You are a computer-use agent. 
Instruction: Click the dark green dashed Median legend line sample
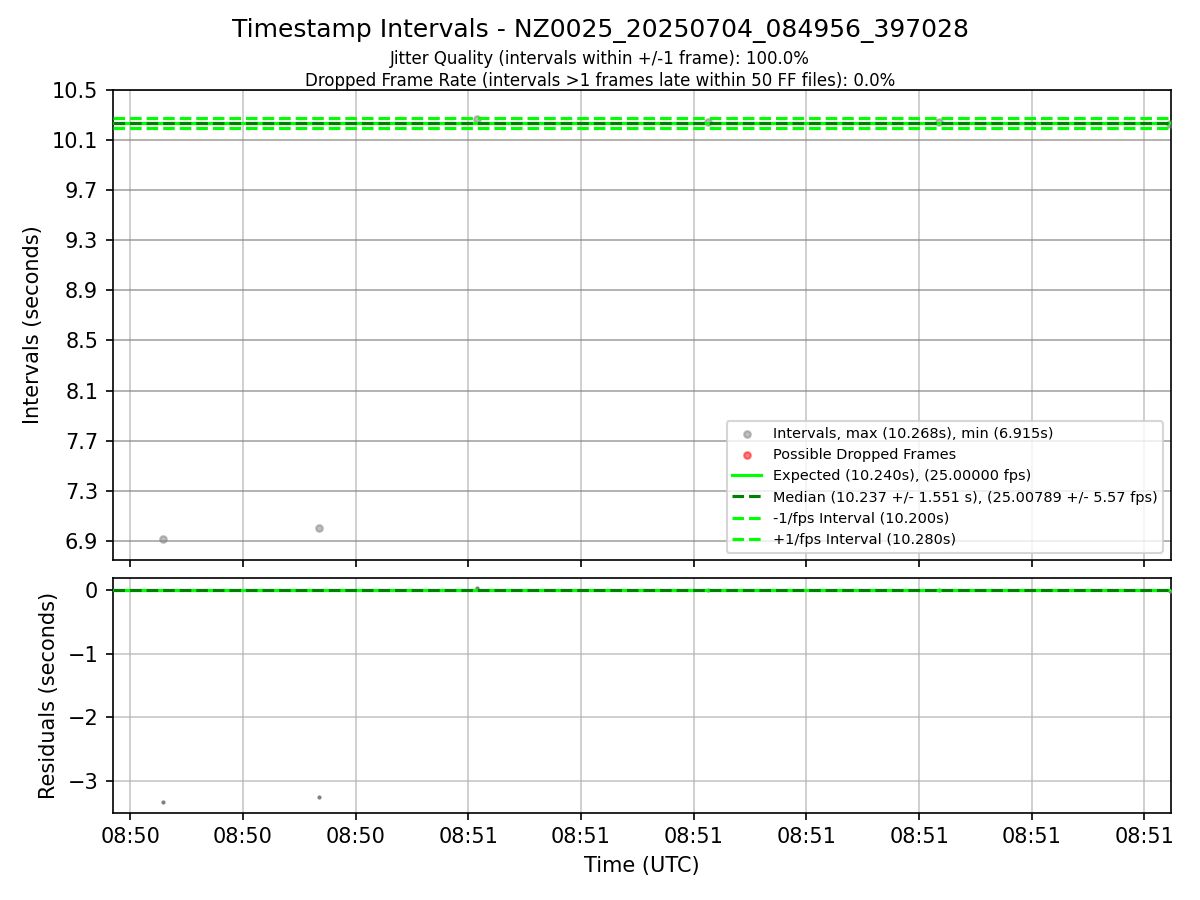(747, 496)
